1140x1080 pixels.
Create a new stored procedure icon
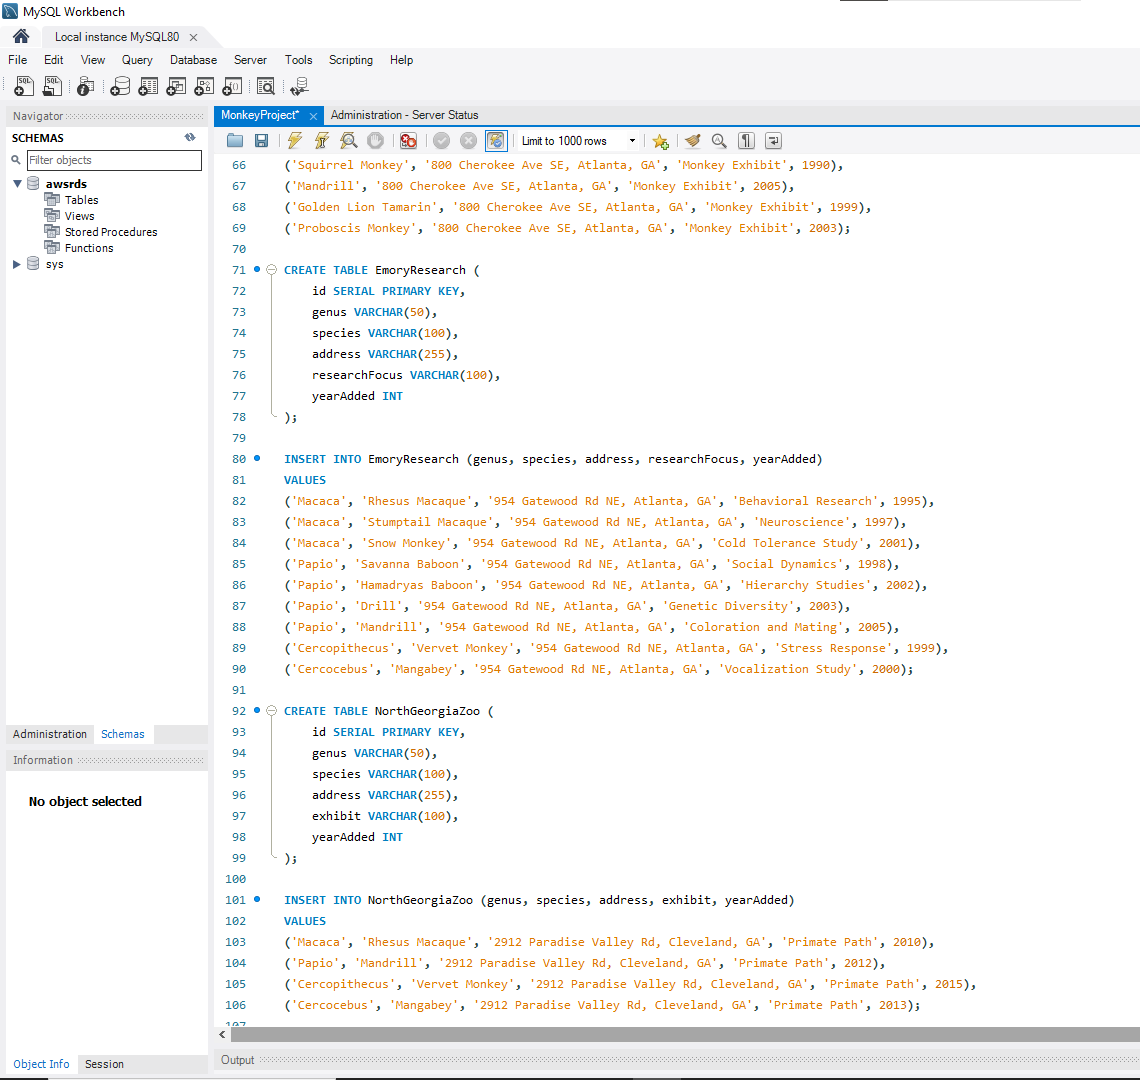[204, 87]
